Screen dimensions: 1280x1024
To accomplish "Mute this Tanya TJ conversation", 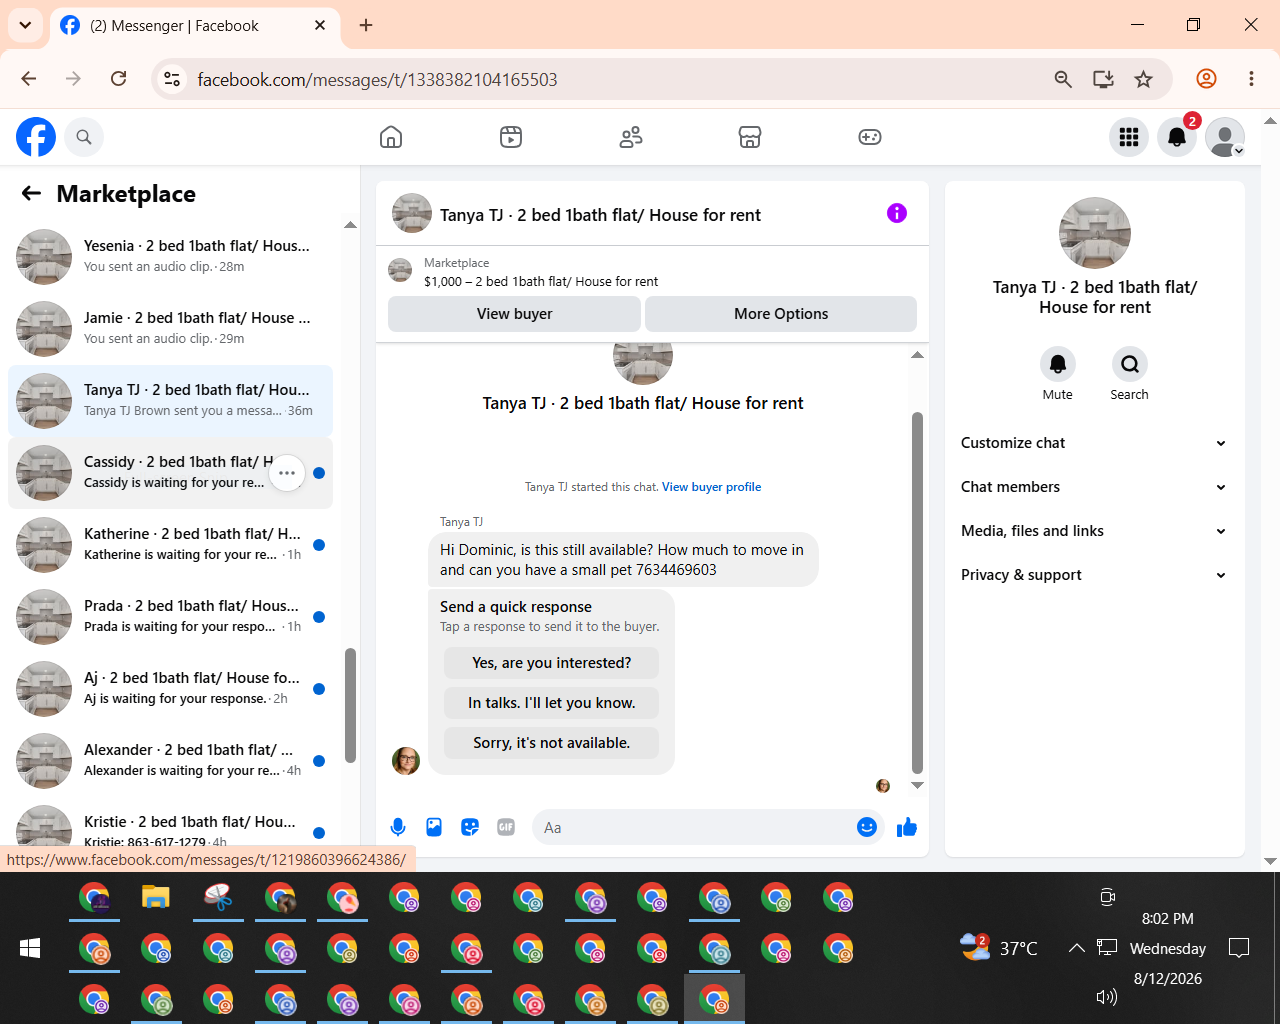I will (1058, 364).
